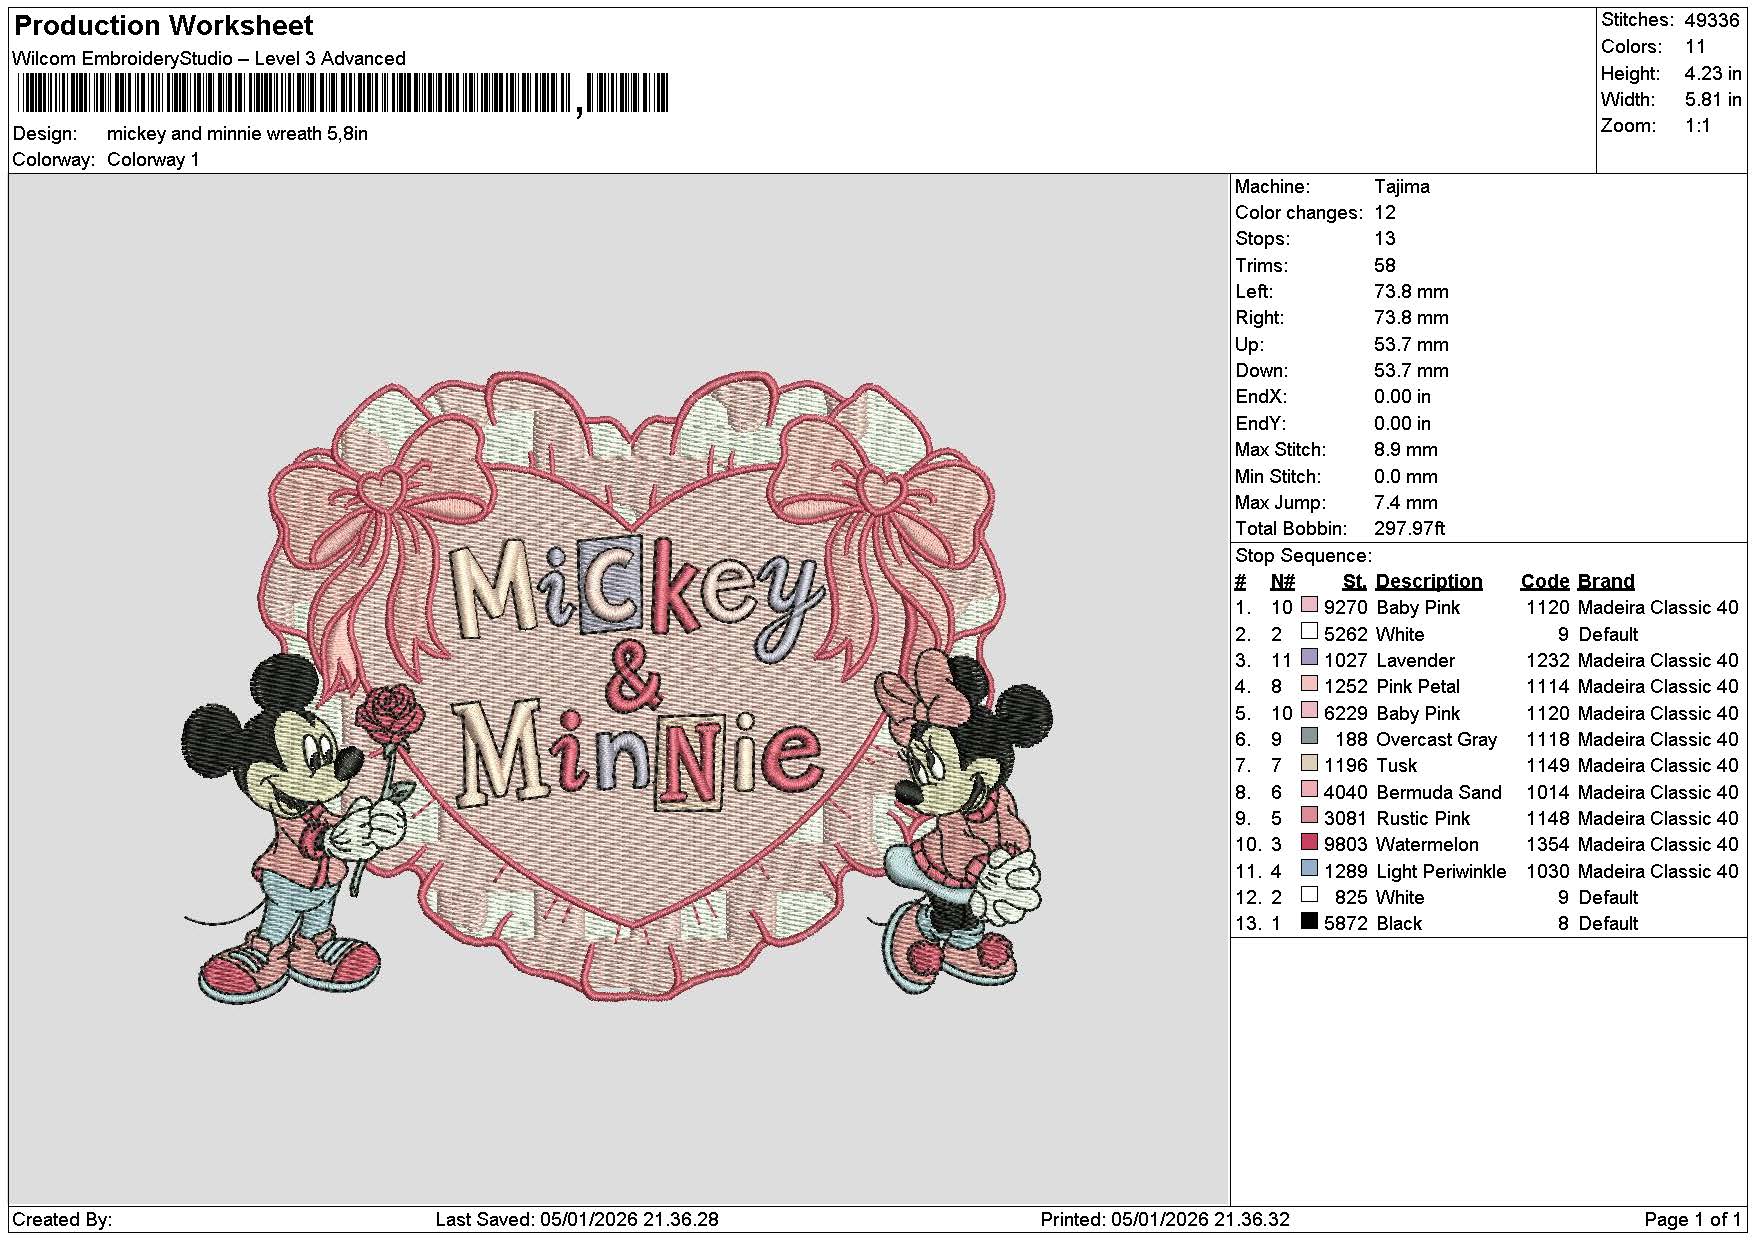Click the Total Bobbin value '297.97ft'
The height and width of the screenshot is (1240, 1755).
[x=1410, y=528]
